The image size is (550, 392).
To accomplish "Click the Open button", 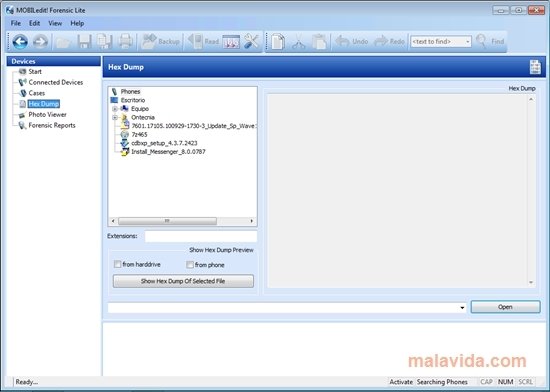I will [x=505, y=307].
